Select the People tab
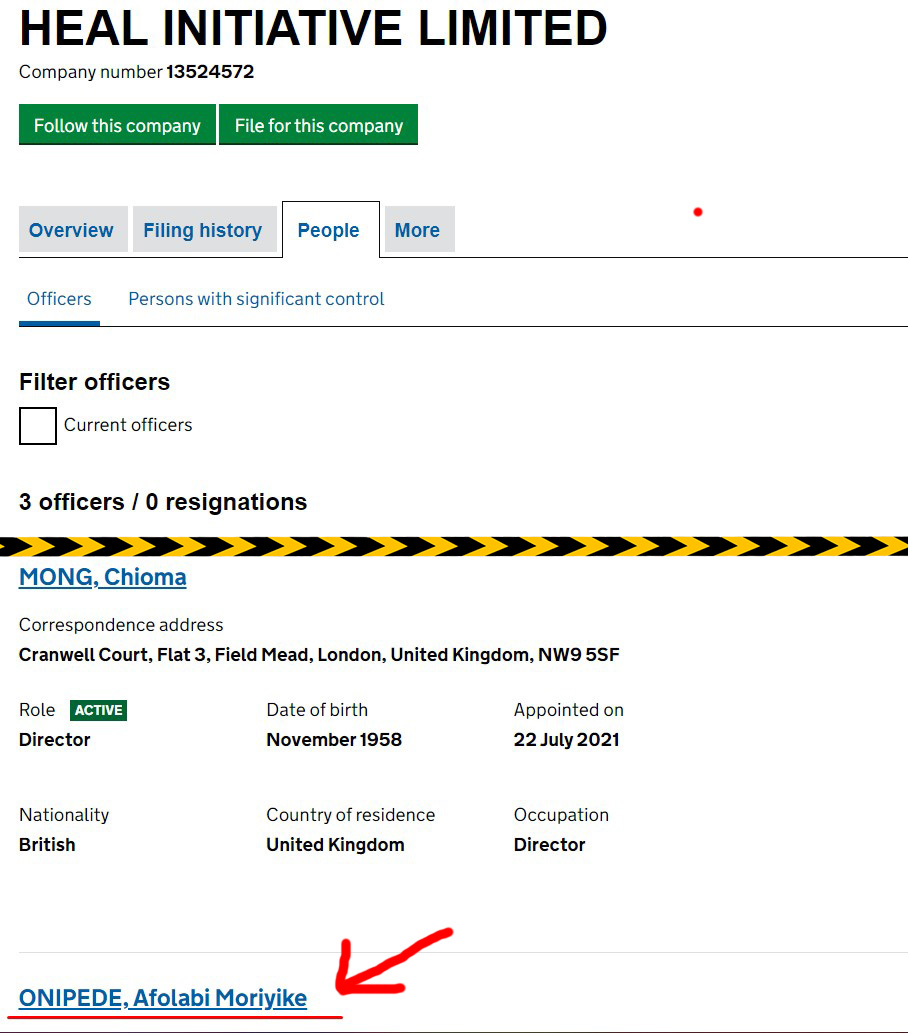 point(328,230)
